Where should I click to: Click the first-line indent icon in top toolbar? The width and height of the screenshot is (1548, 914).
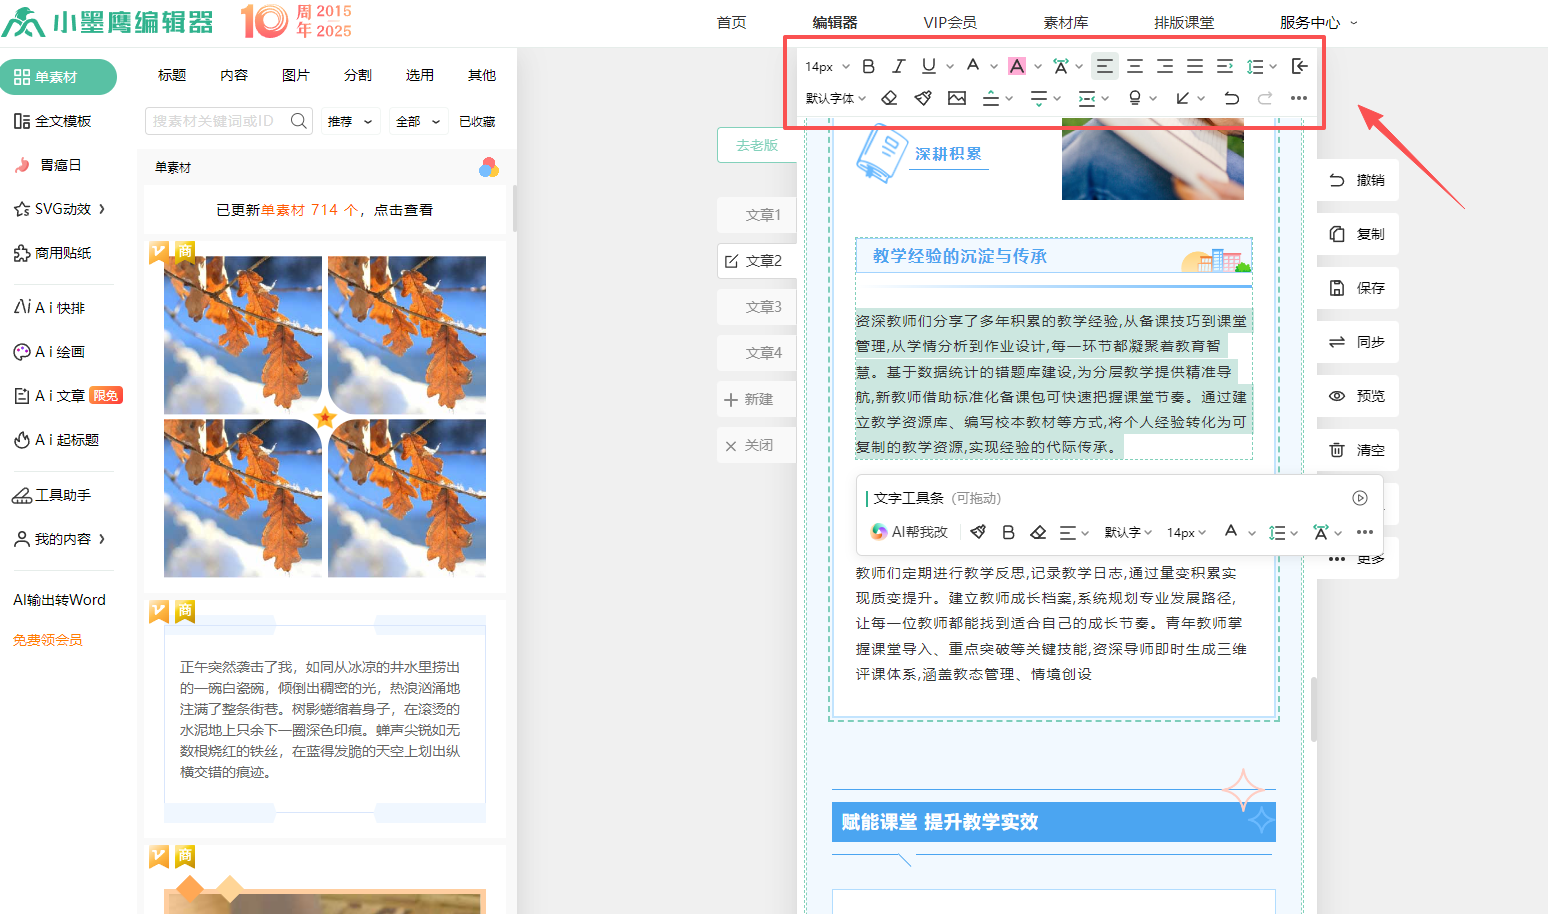pos(1225,66)
